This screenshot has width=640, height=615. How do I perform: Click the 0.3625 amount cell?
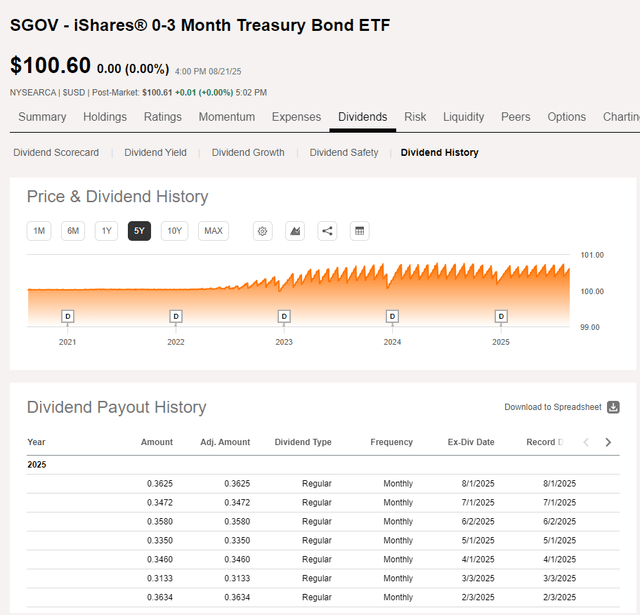(160, 484)
